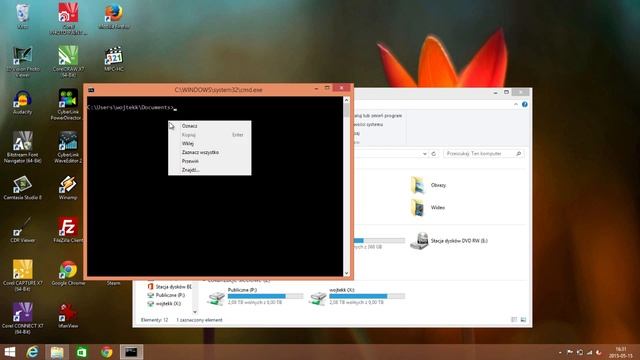Switch to cmd window on taskbar
The height and width of the screenshot is (360, 640).
click(131, 352)
